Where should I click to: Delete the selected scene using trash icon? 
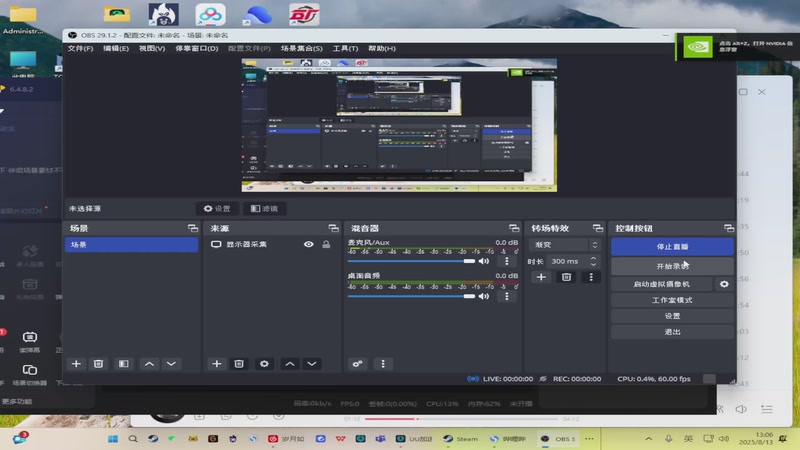[x=98, y=364]
